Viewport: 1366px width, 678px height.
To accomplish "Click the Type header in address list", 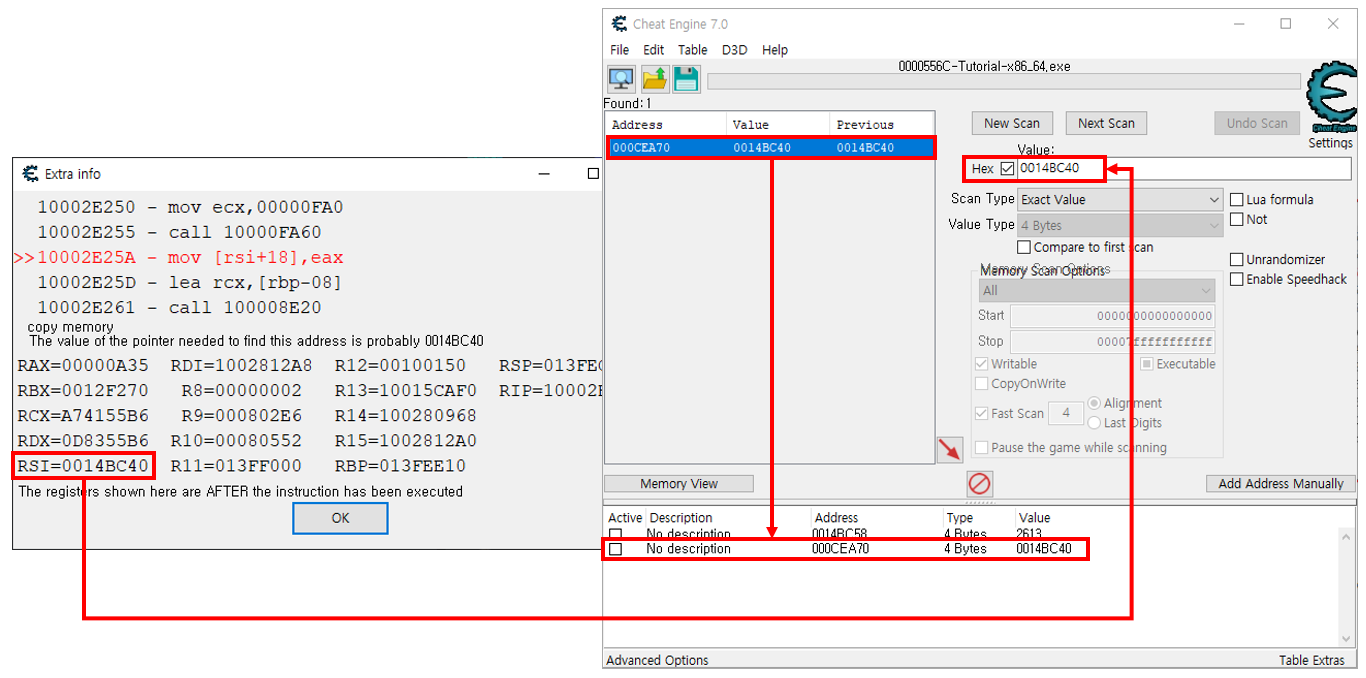I will tap(959, 518).
